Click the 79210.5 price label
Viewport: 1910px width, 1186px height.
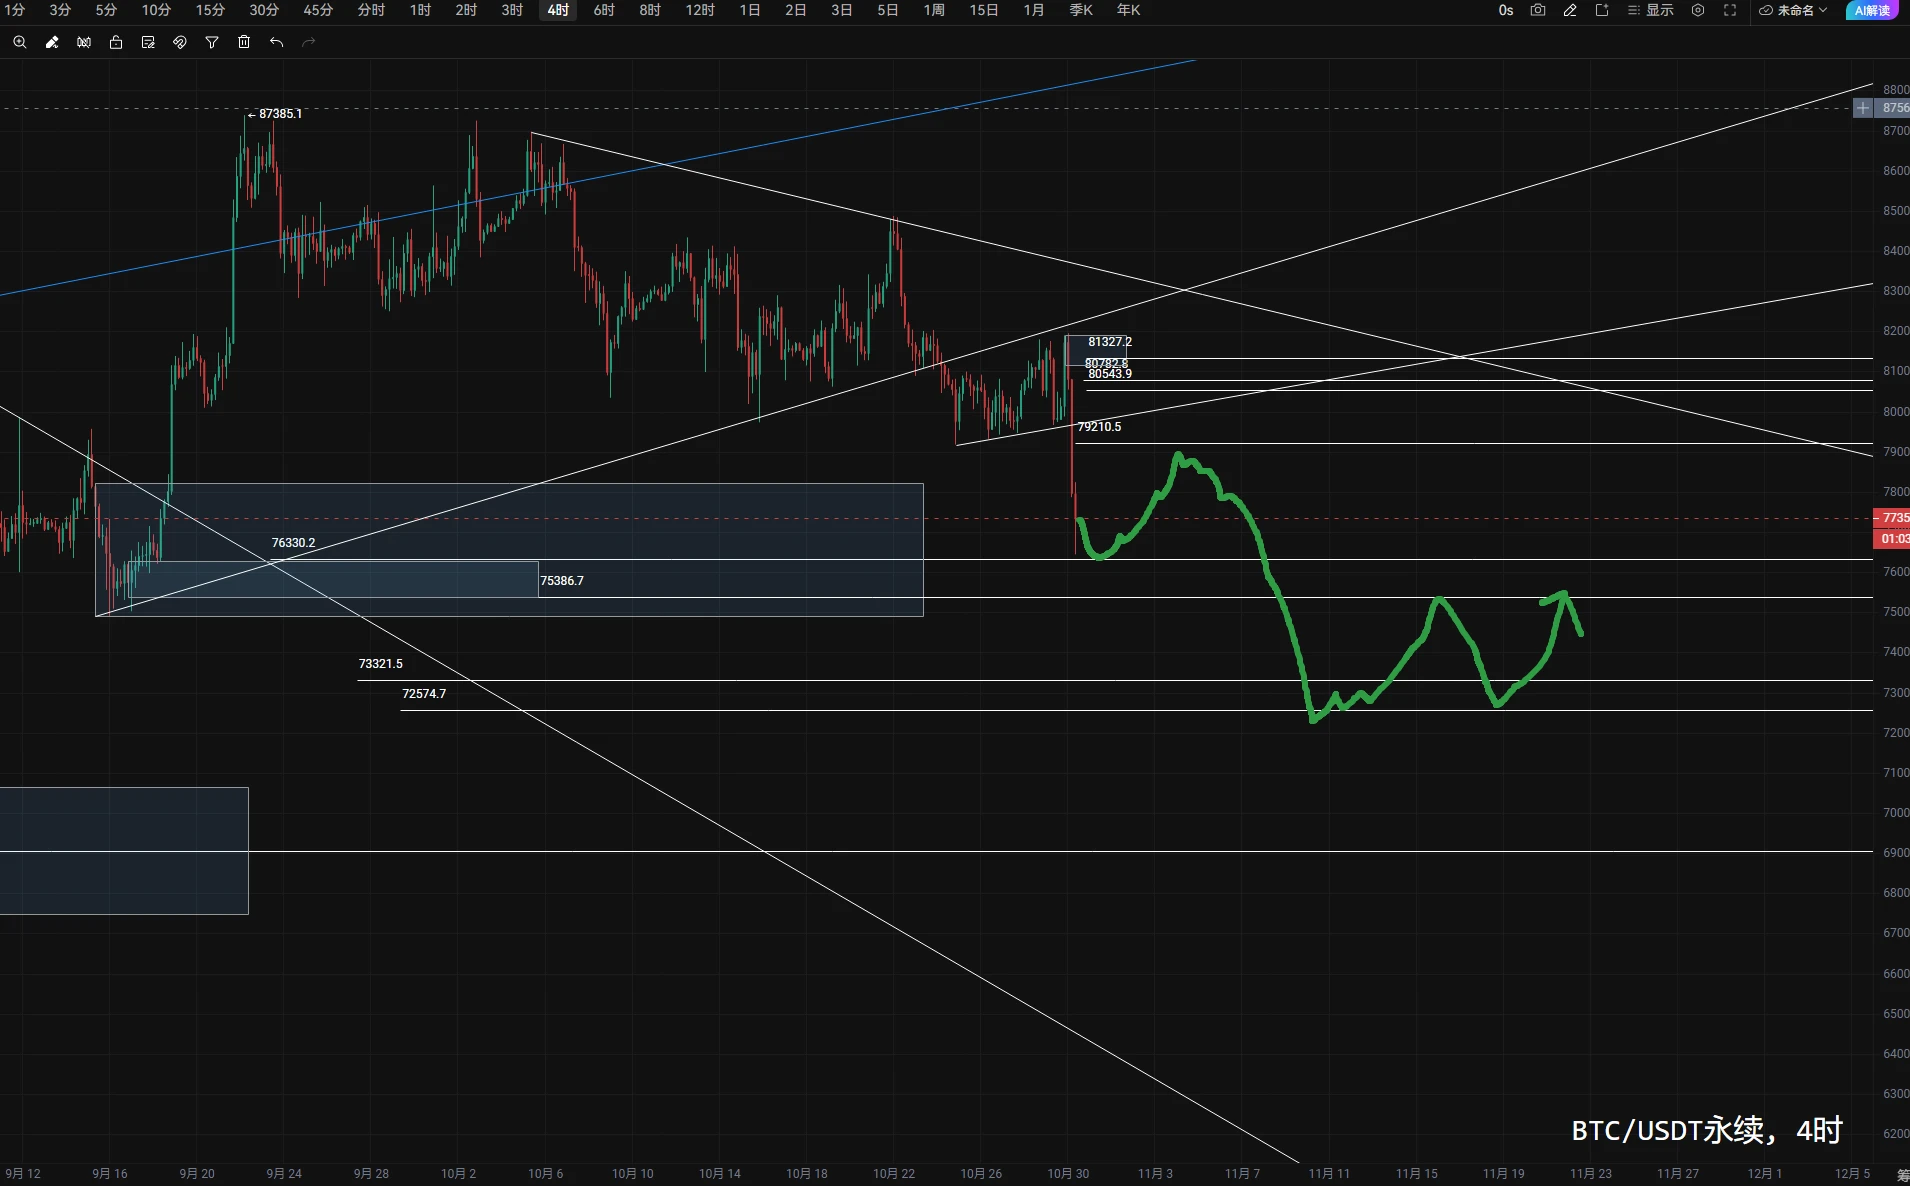[1099, 427]
